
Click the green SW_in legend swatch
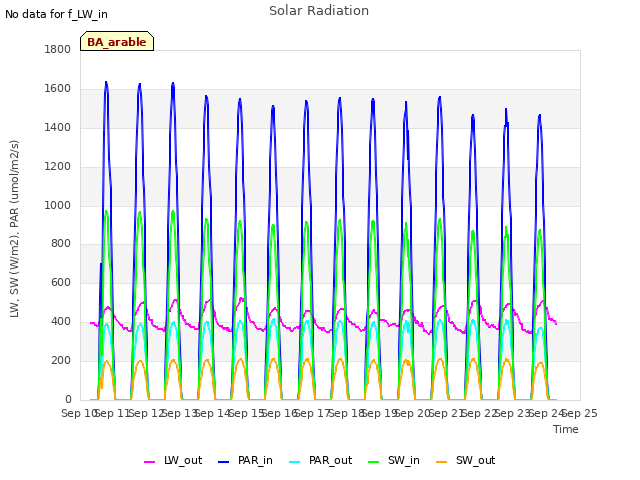point(373,462)
